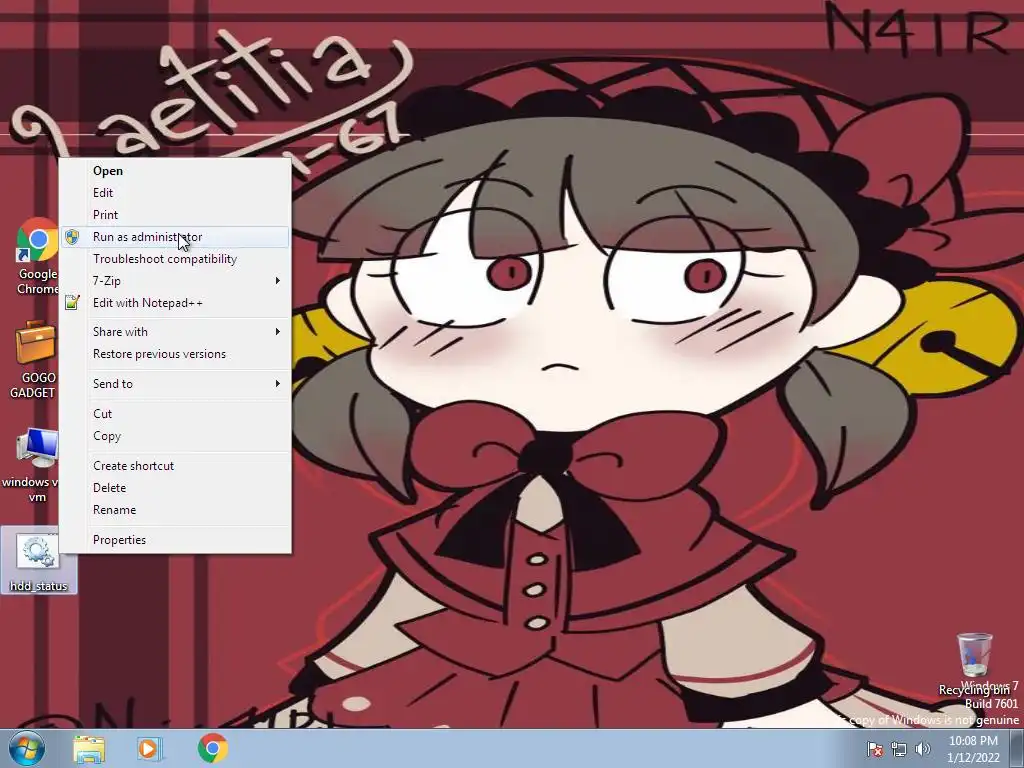
Task: Click the taskbar clock showing 10:08 PM
Action: tap(973, 741)
